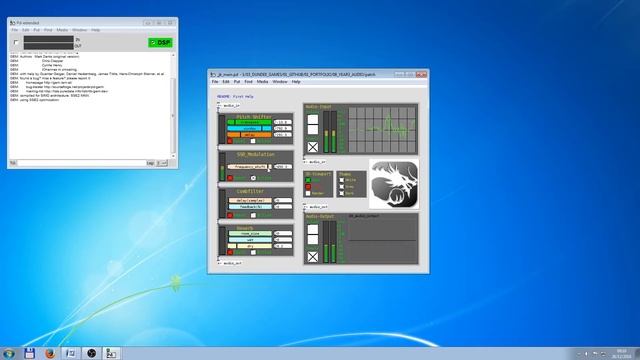Click the number box beside room_size
The height and width of the screenshot is (360, 640).
coord(283,233)
